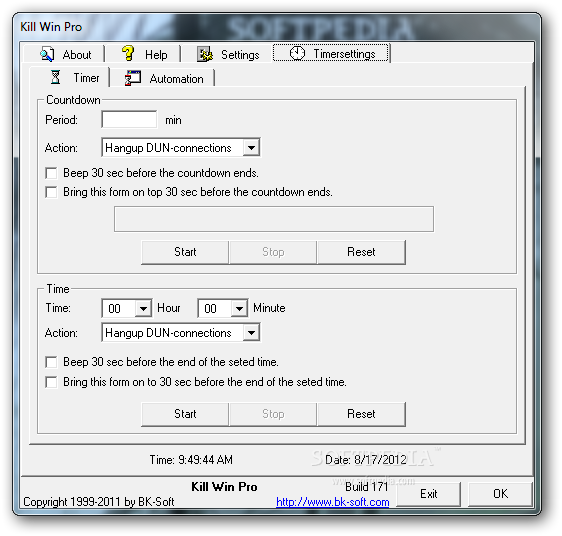The width and height of the screenshot is (562, 536).
Task: Click the countdown progress bar
Action: coord(274,219)
